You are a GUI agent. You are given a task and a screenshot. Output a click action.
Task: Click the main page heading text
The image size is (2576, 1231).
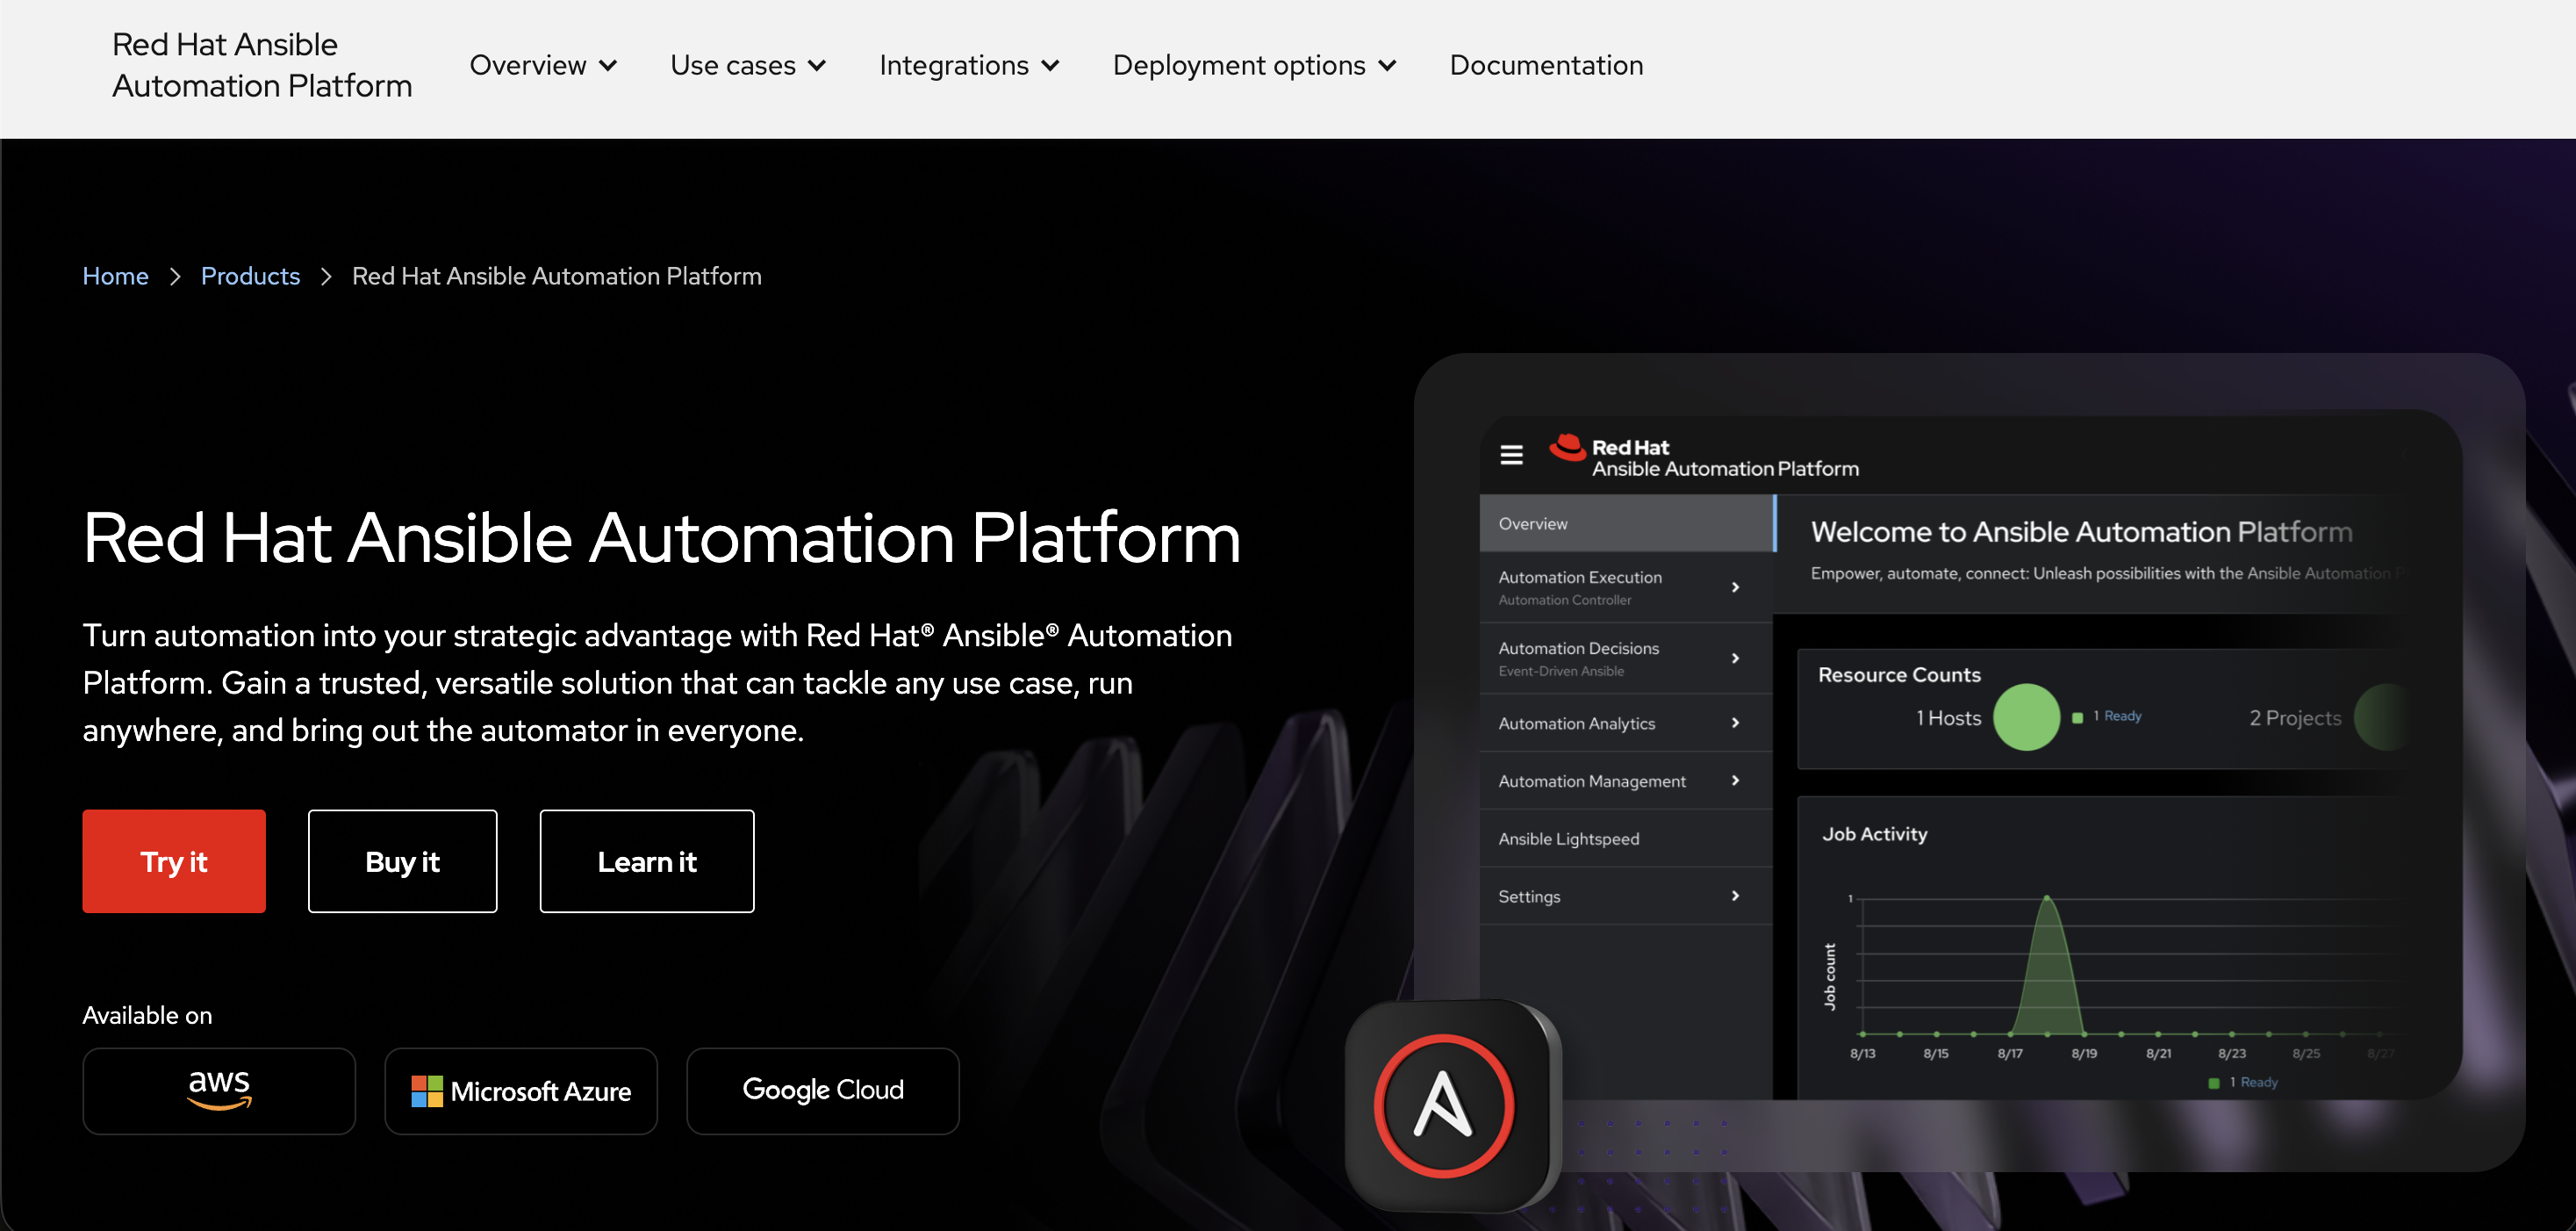coord(661,538)
